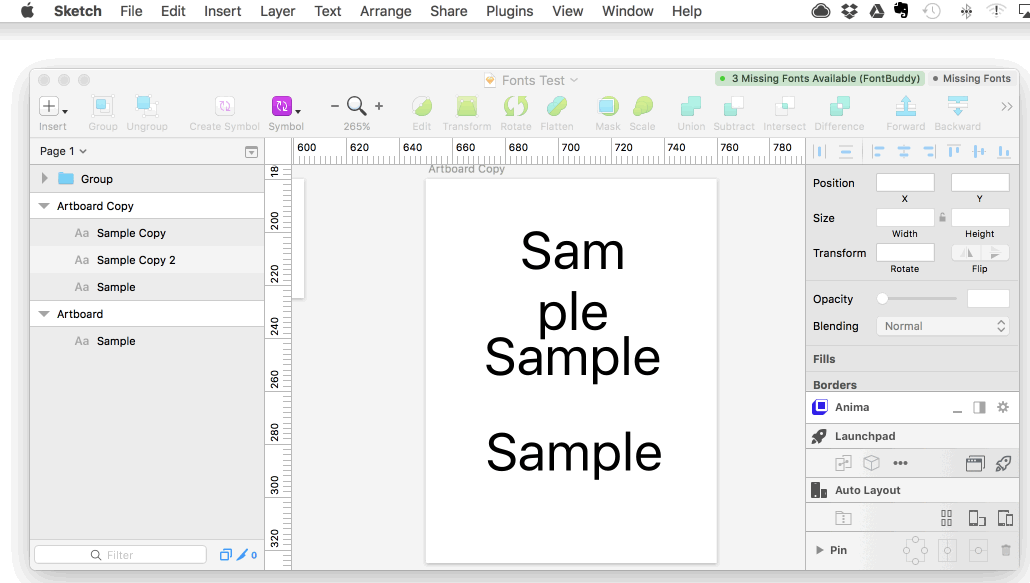Screen dimensions: 1030x583
Task: Collapse the Artboard Copy layer list
Action: (44, 206)
